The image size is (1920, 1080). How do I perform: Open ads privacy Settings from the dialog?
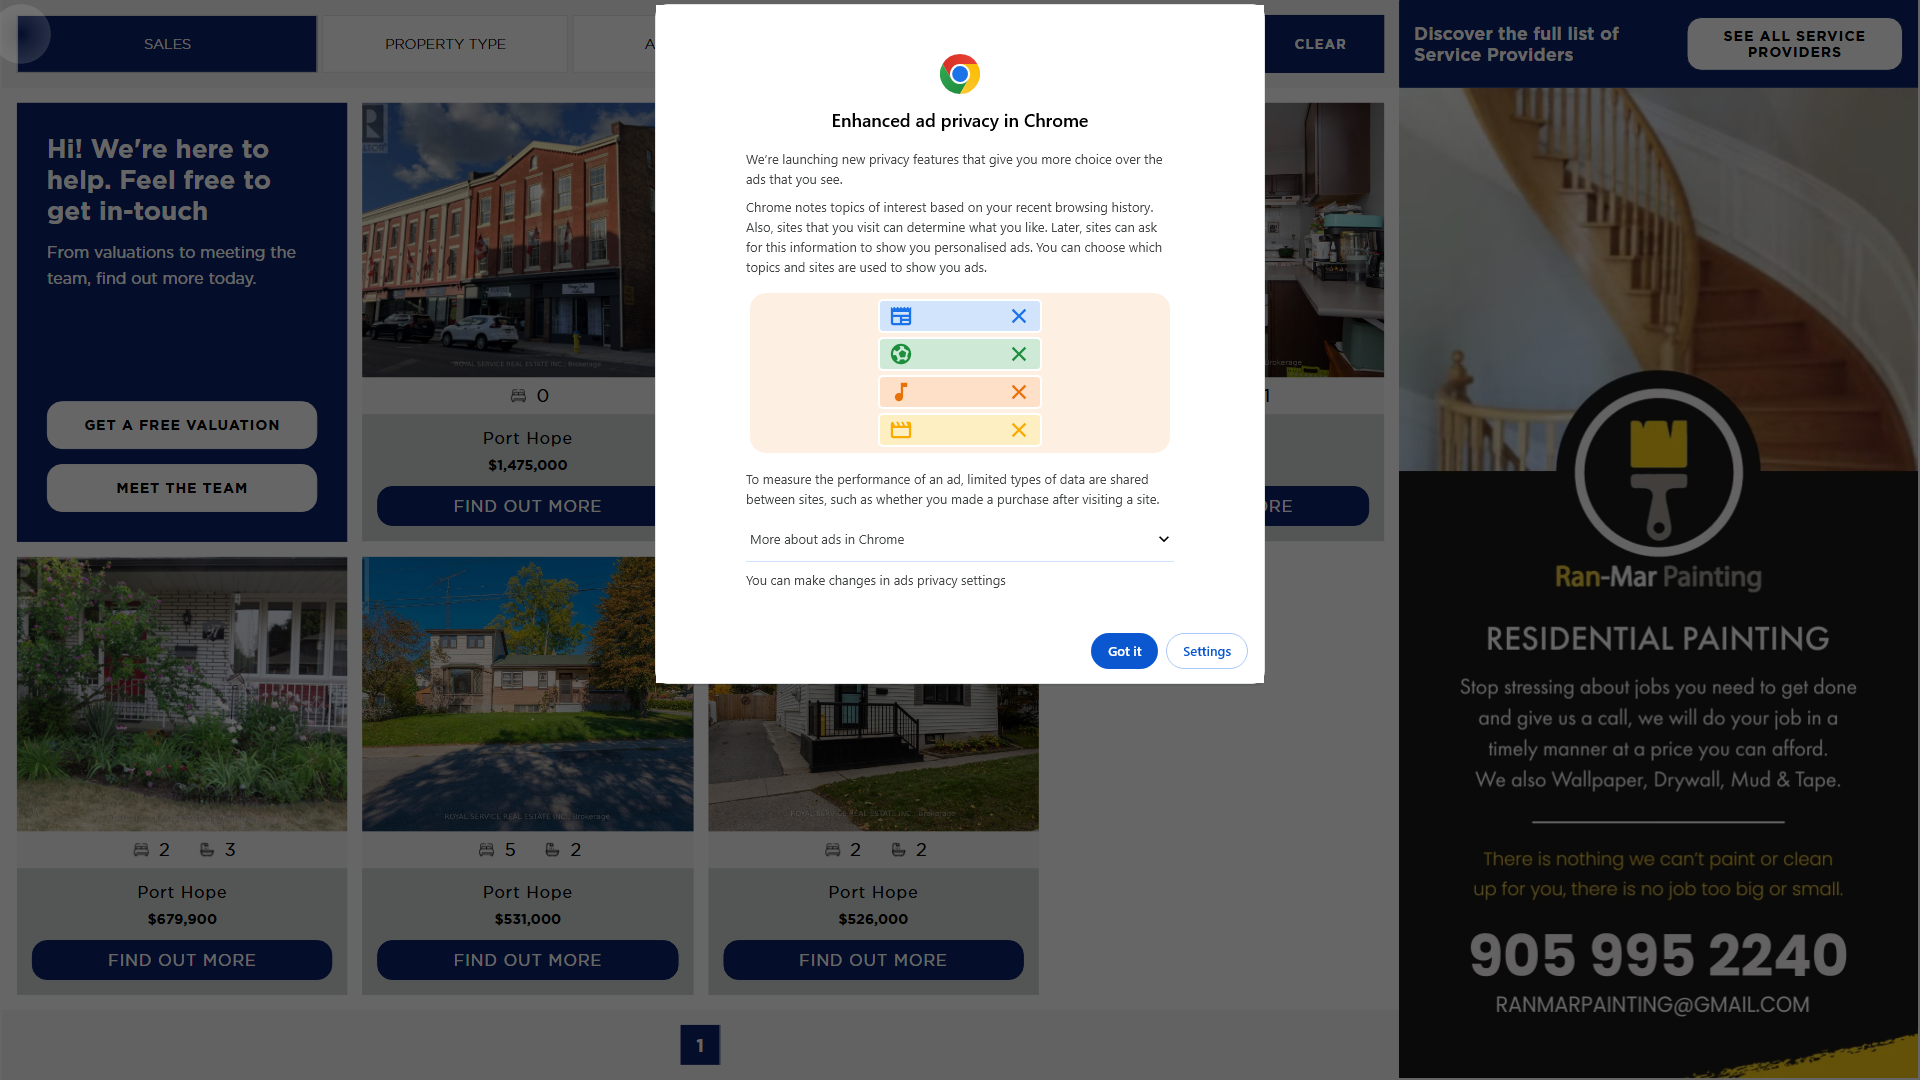pyautogui.click(x=1207, y=651)
